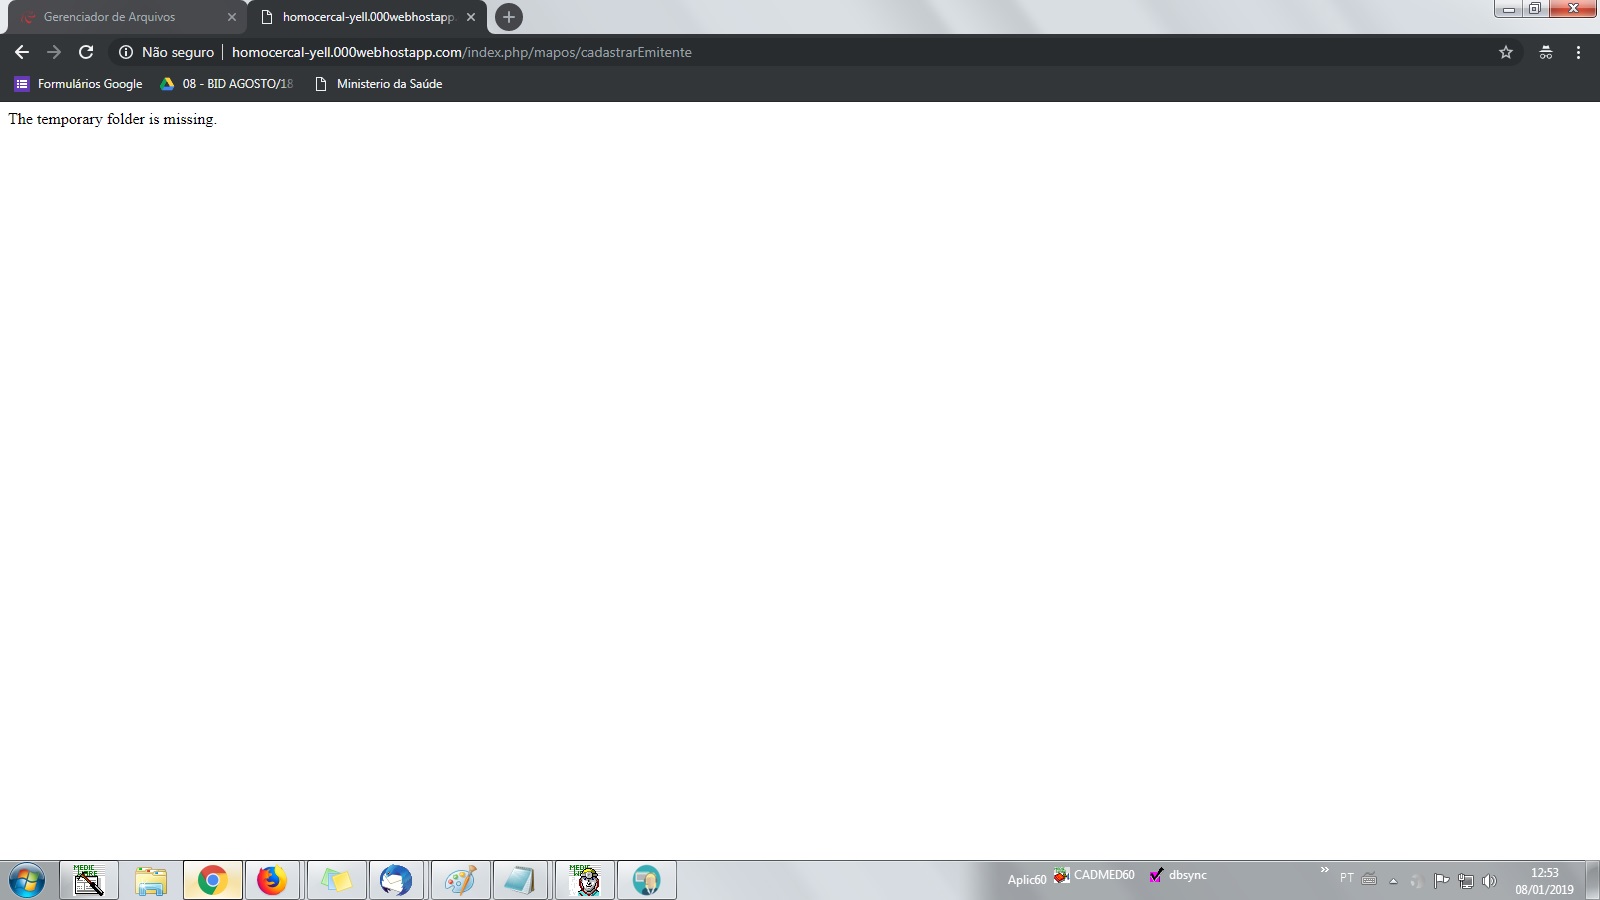Start Microsoft Paint from the taskbar
Screen dimensions: 1600x900
pyautogui.click(x=459, y=880)
